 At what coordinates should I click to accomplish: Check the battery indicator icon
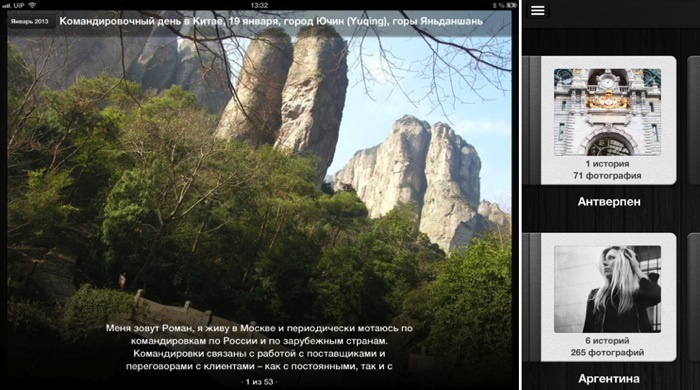(x=511, y=5)
